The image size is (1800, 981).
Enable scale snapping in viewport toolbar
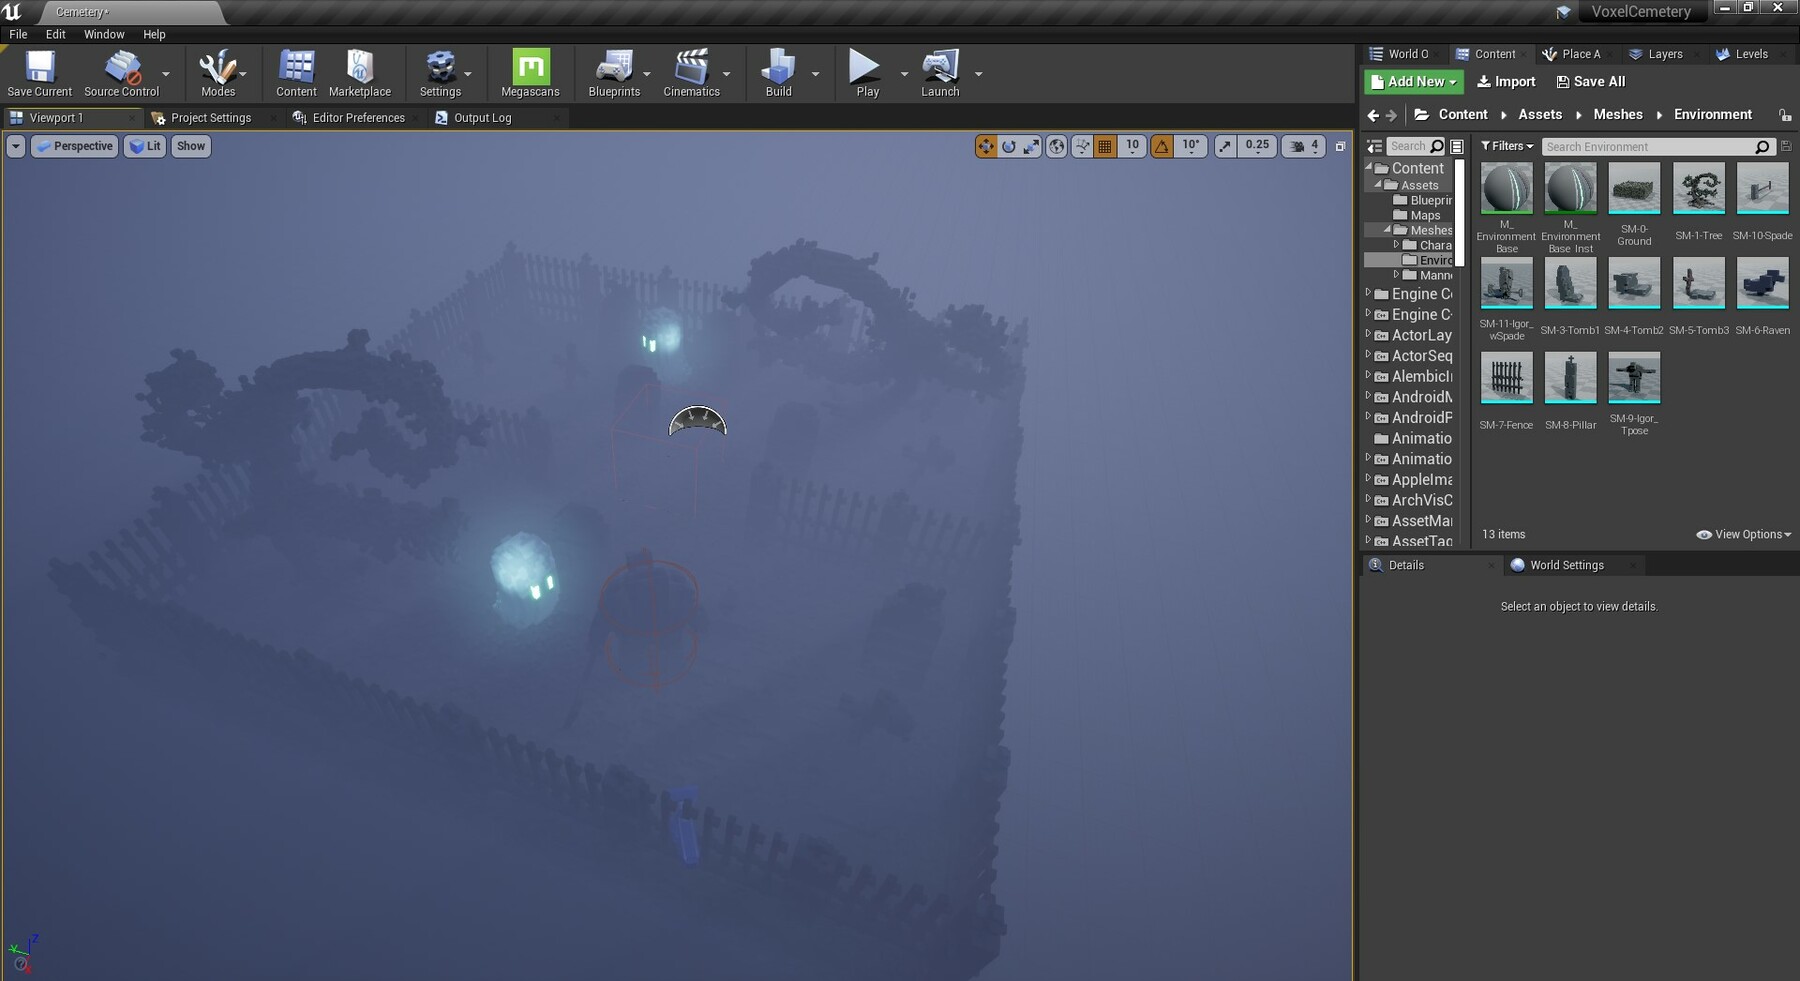click(x=1225, y=146)
